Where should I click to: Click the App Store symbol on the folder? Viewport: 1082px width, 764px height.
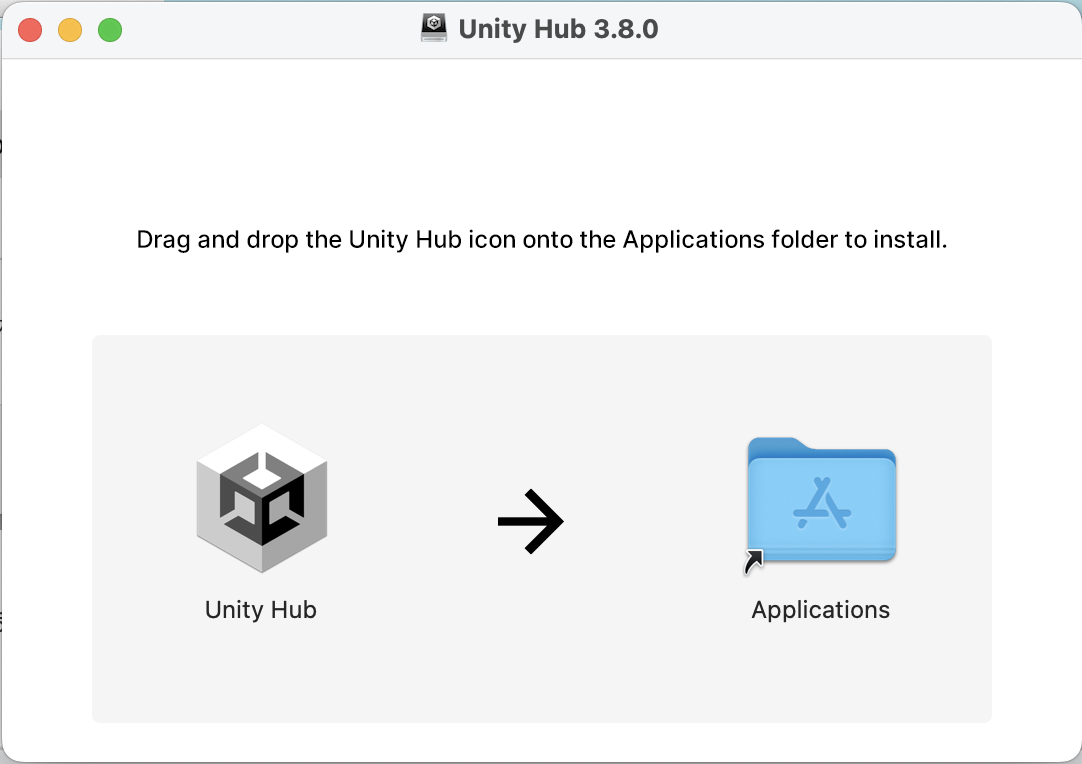[822, 505]
